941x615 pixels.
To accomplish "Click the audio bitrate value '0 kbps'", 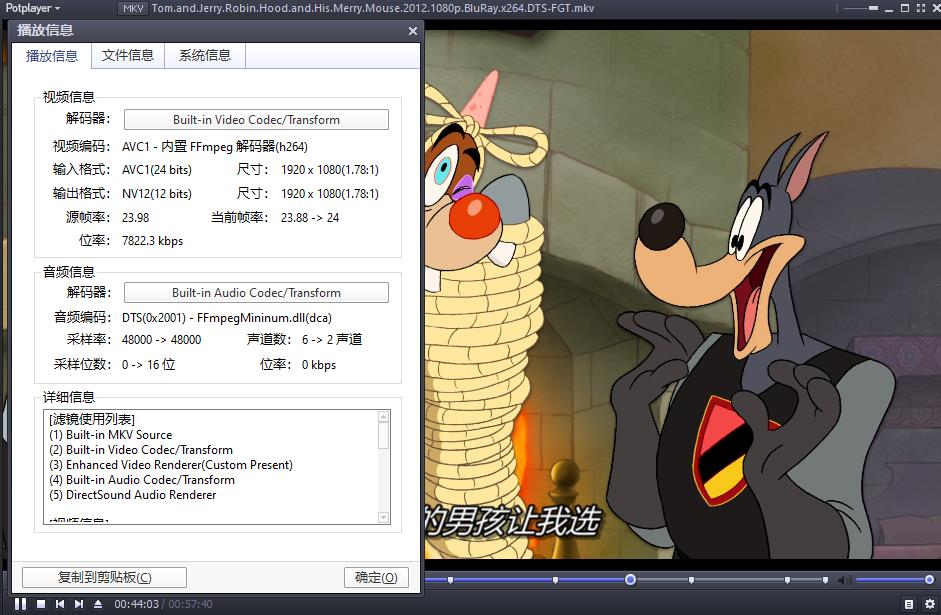I will pyautogui.click(x=319, y=365).
